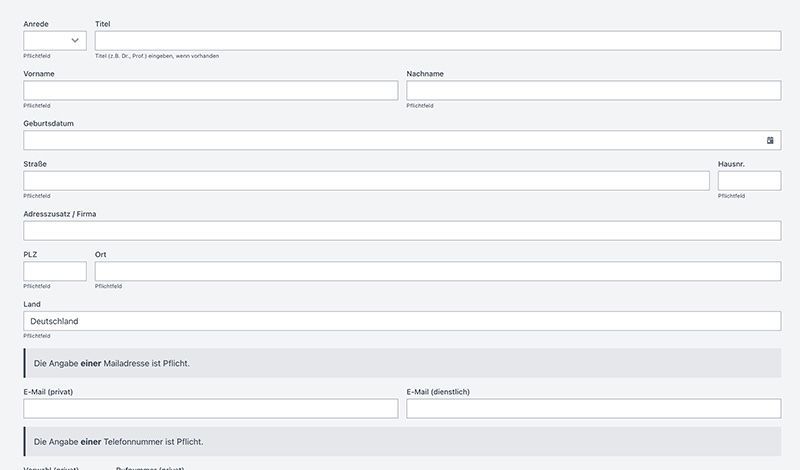The height and width of the screenshot is (470, 800).
Task: Click inside the Geburtsdatum date field
Action: (390, 141)
